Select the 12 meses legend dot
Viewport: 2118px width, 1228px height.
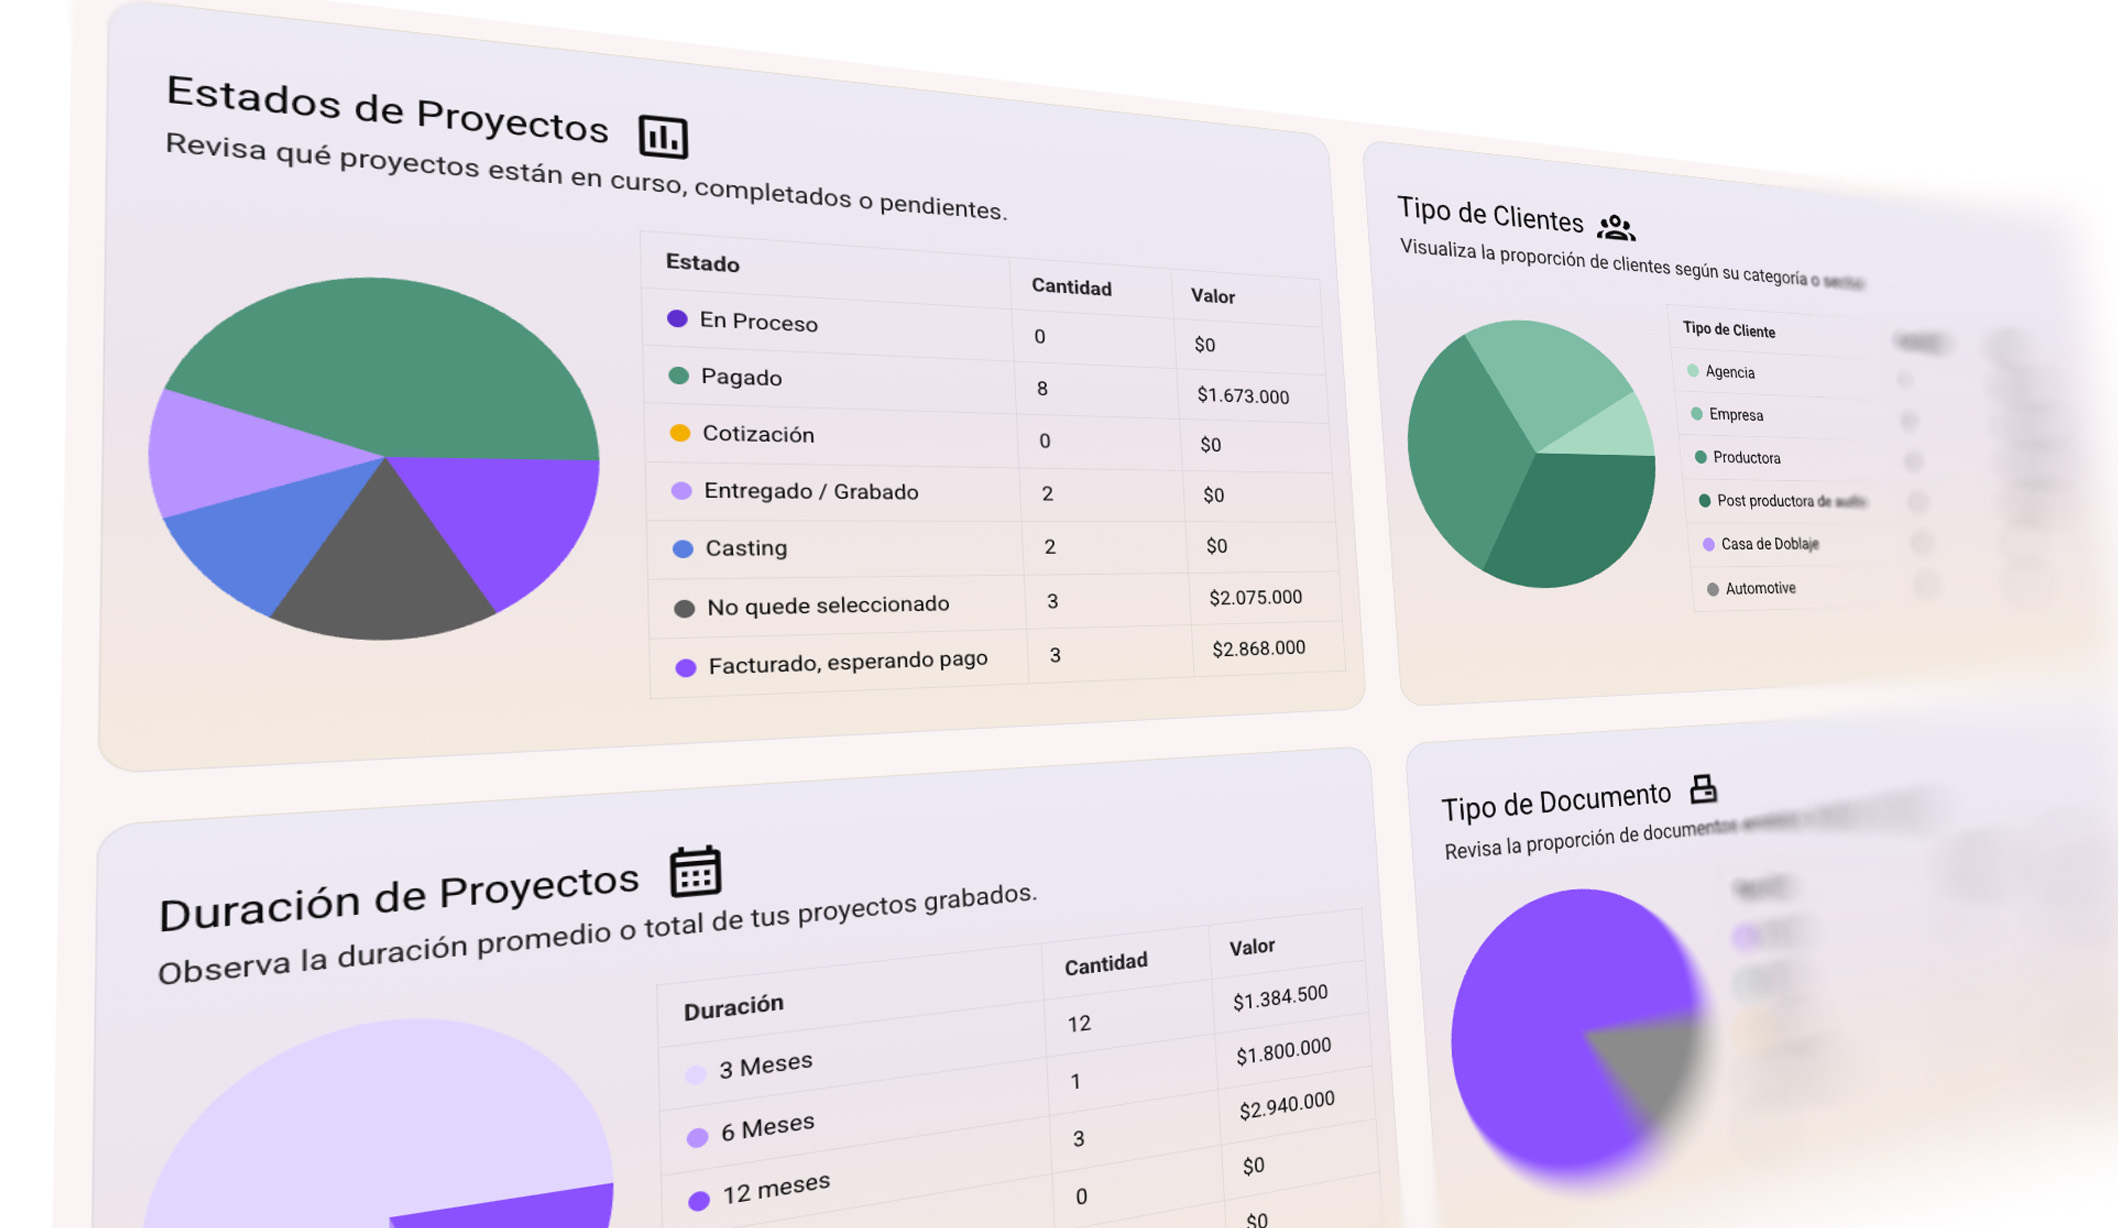(x=699, y=1200)
